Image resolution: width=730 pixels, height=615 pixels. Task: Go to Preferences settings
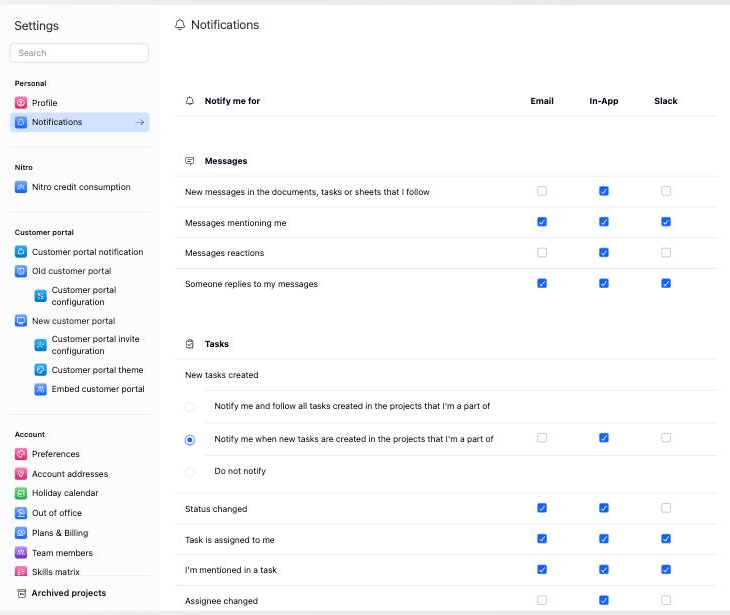click(x=79, y=454)
